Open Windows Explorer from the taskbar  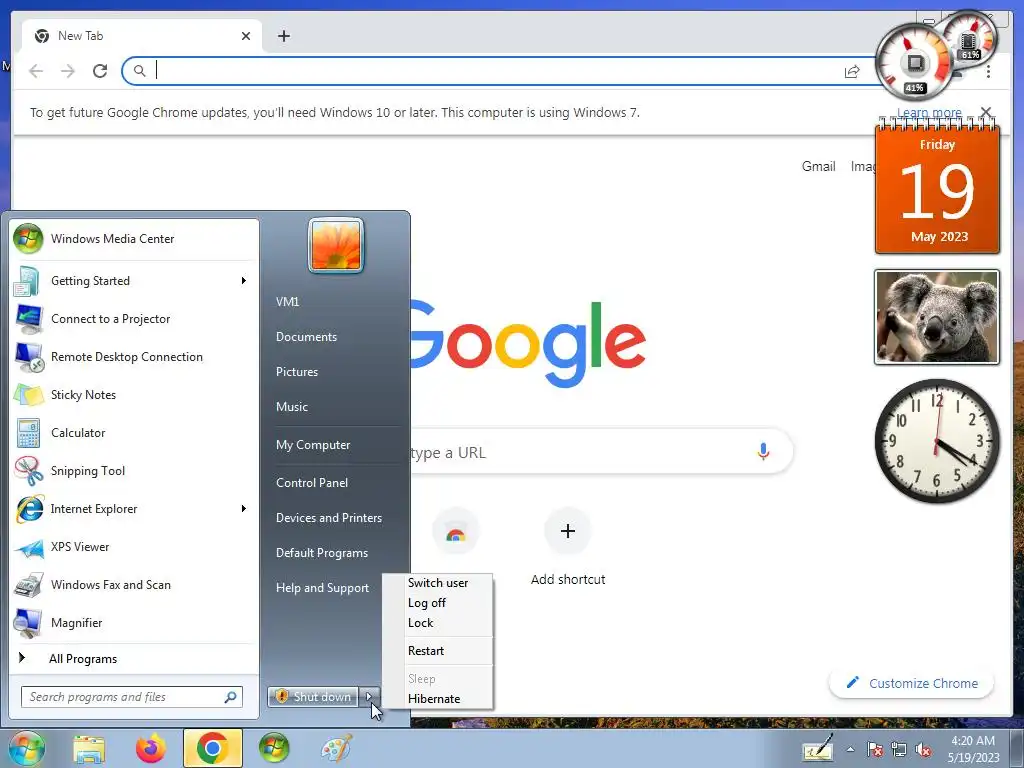point(89,748)
